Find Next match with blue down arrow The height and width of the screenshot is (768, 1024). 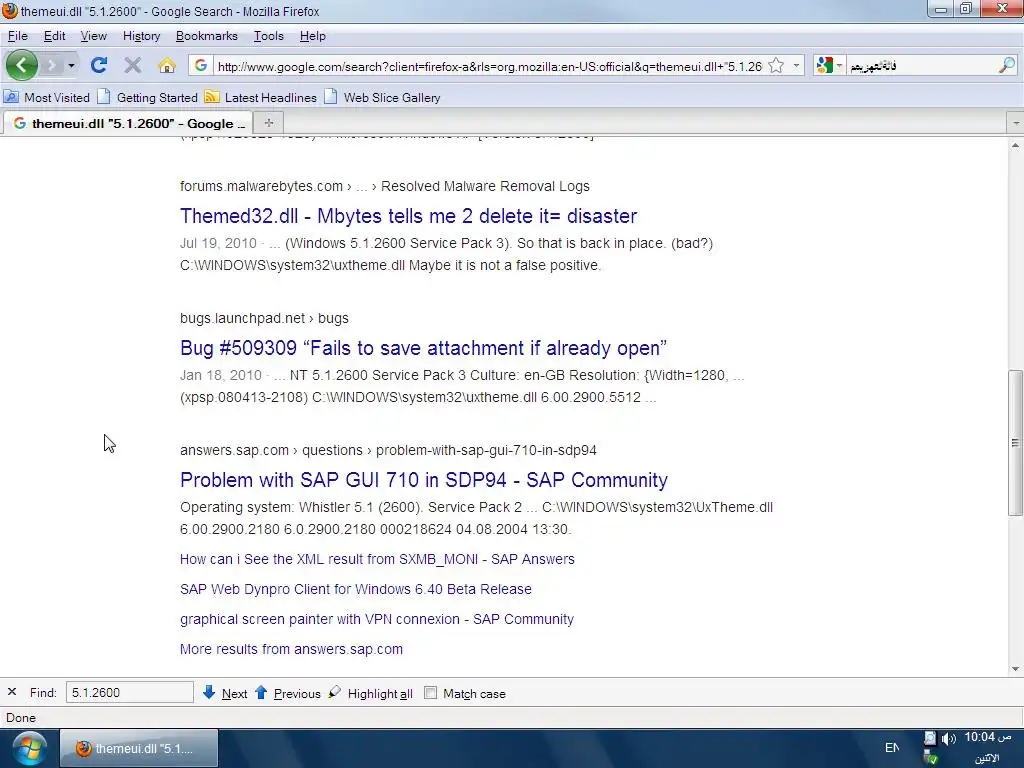(225, 693)
